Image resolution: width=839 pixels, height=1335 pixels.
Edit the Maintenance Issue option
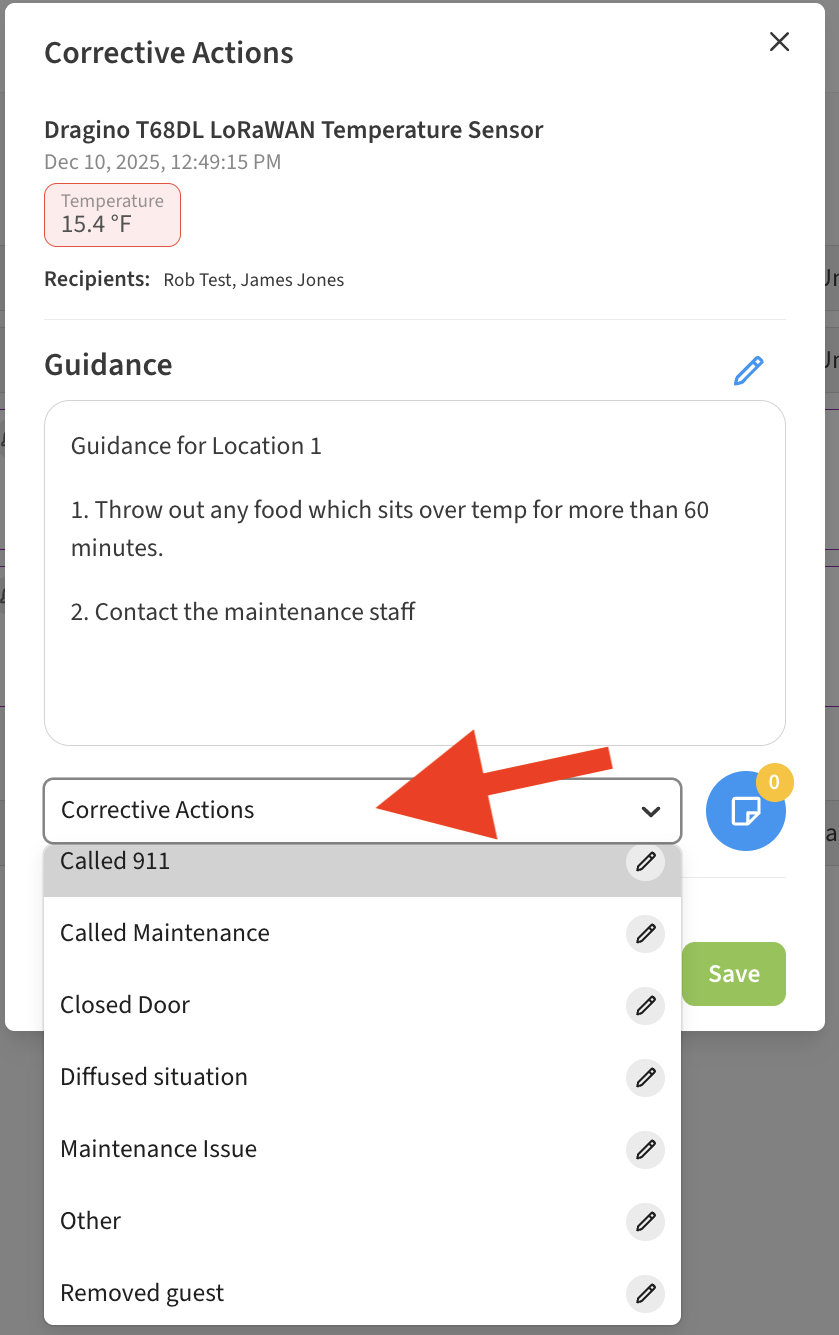pyautogui.click(x=646, y=1149)
